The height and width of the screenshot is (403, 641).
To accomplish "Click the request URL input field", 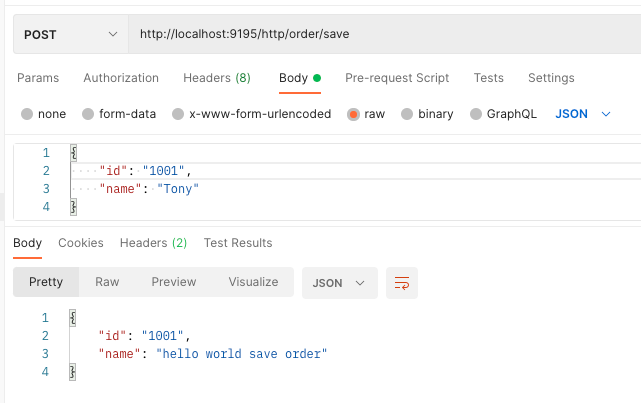I will coord(380,34).
